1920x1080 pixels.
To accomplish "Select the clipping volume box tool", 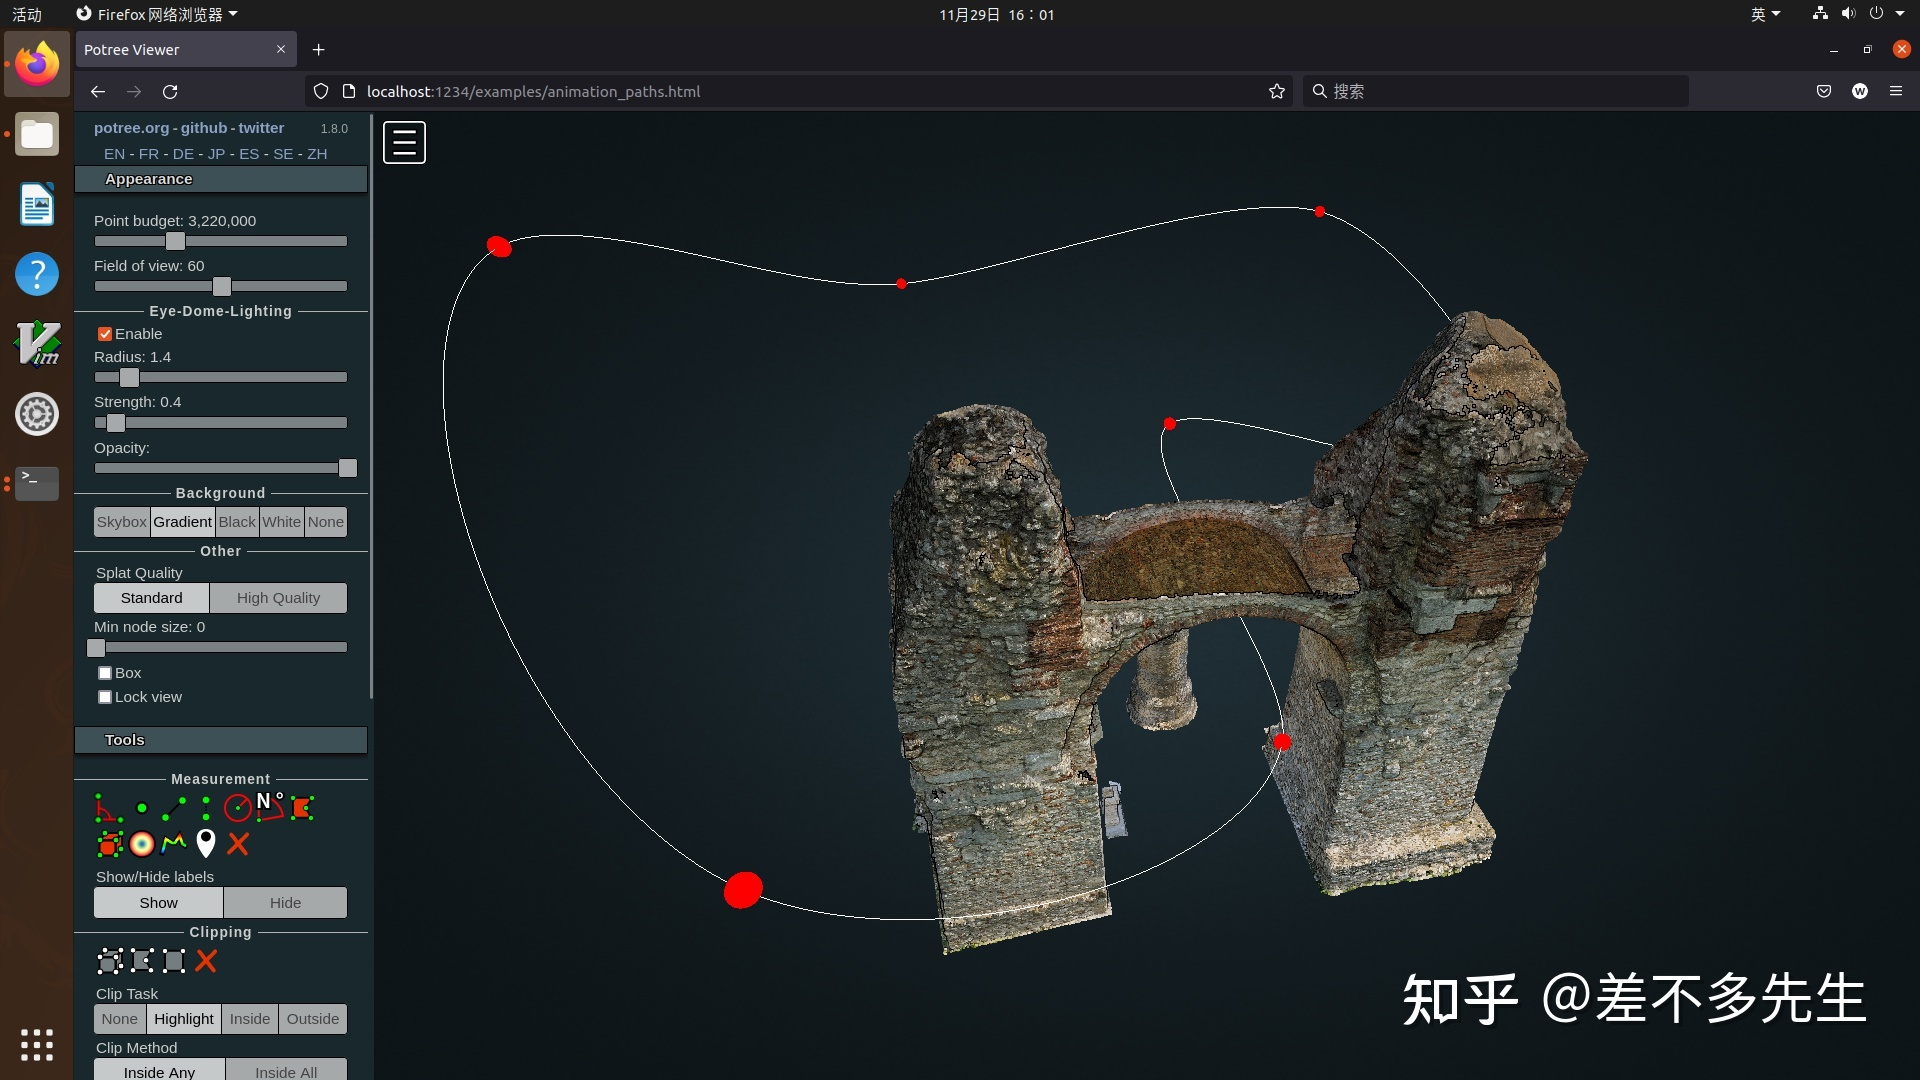I will click(x=110, y=961).
